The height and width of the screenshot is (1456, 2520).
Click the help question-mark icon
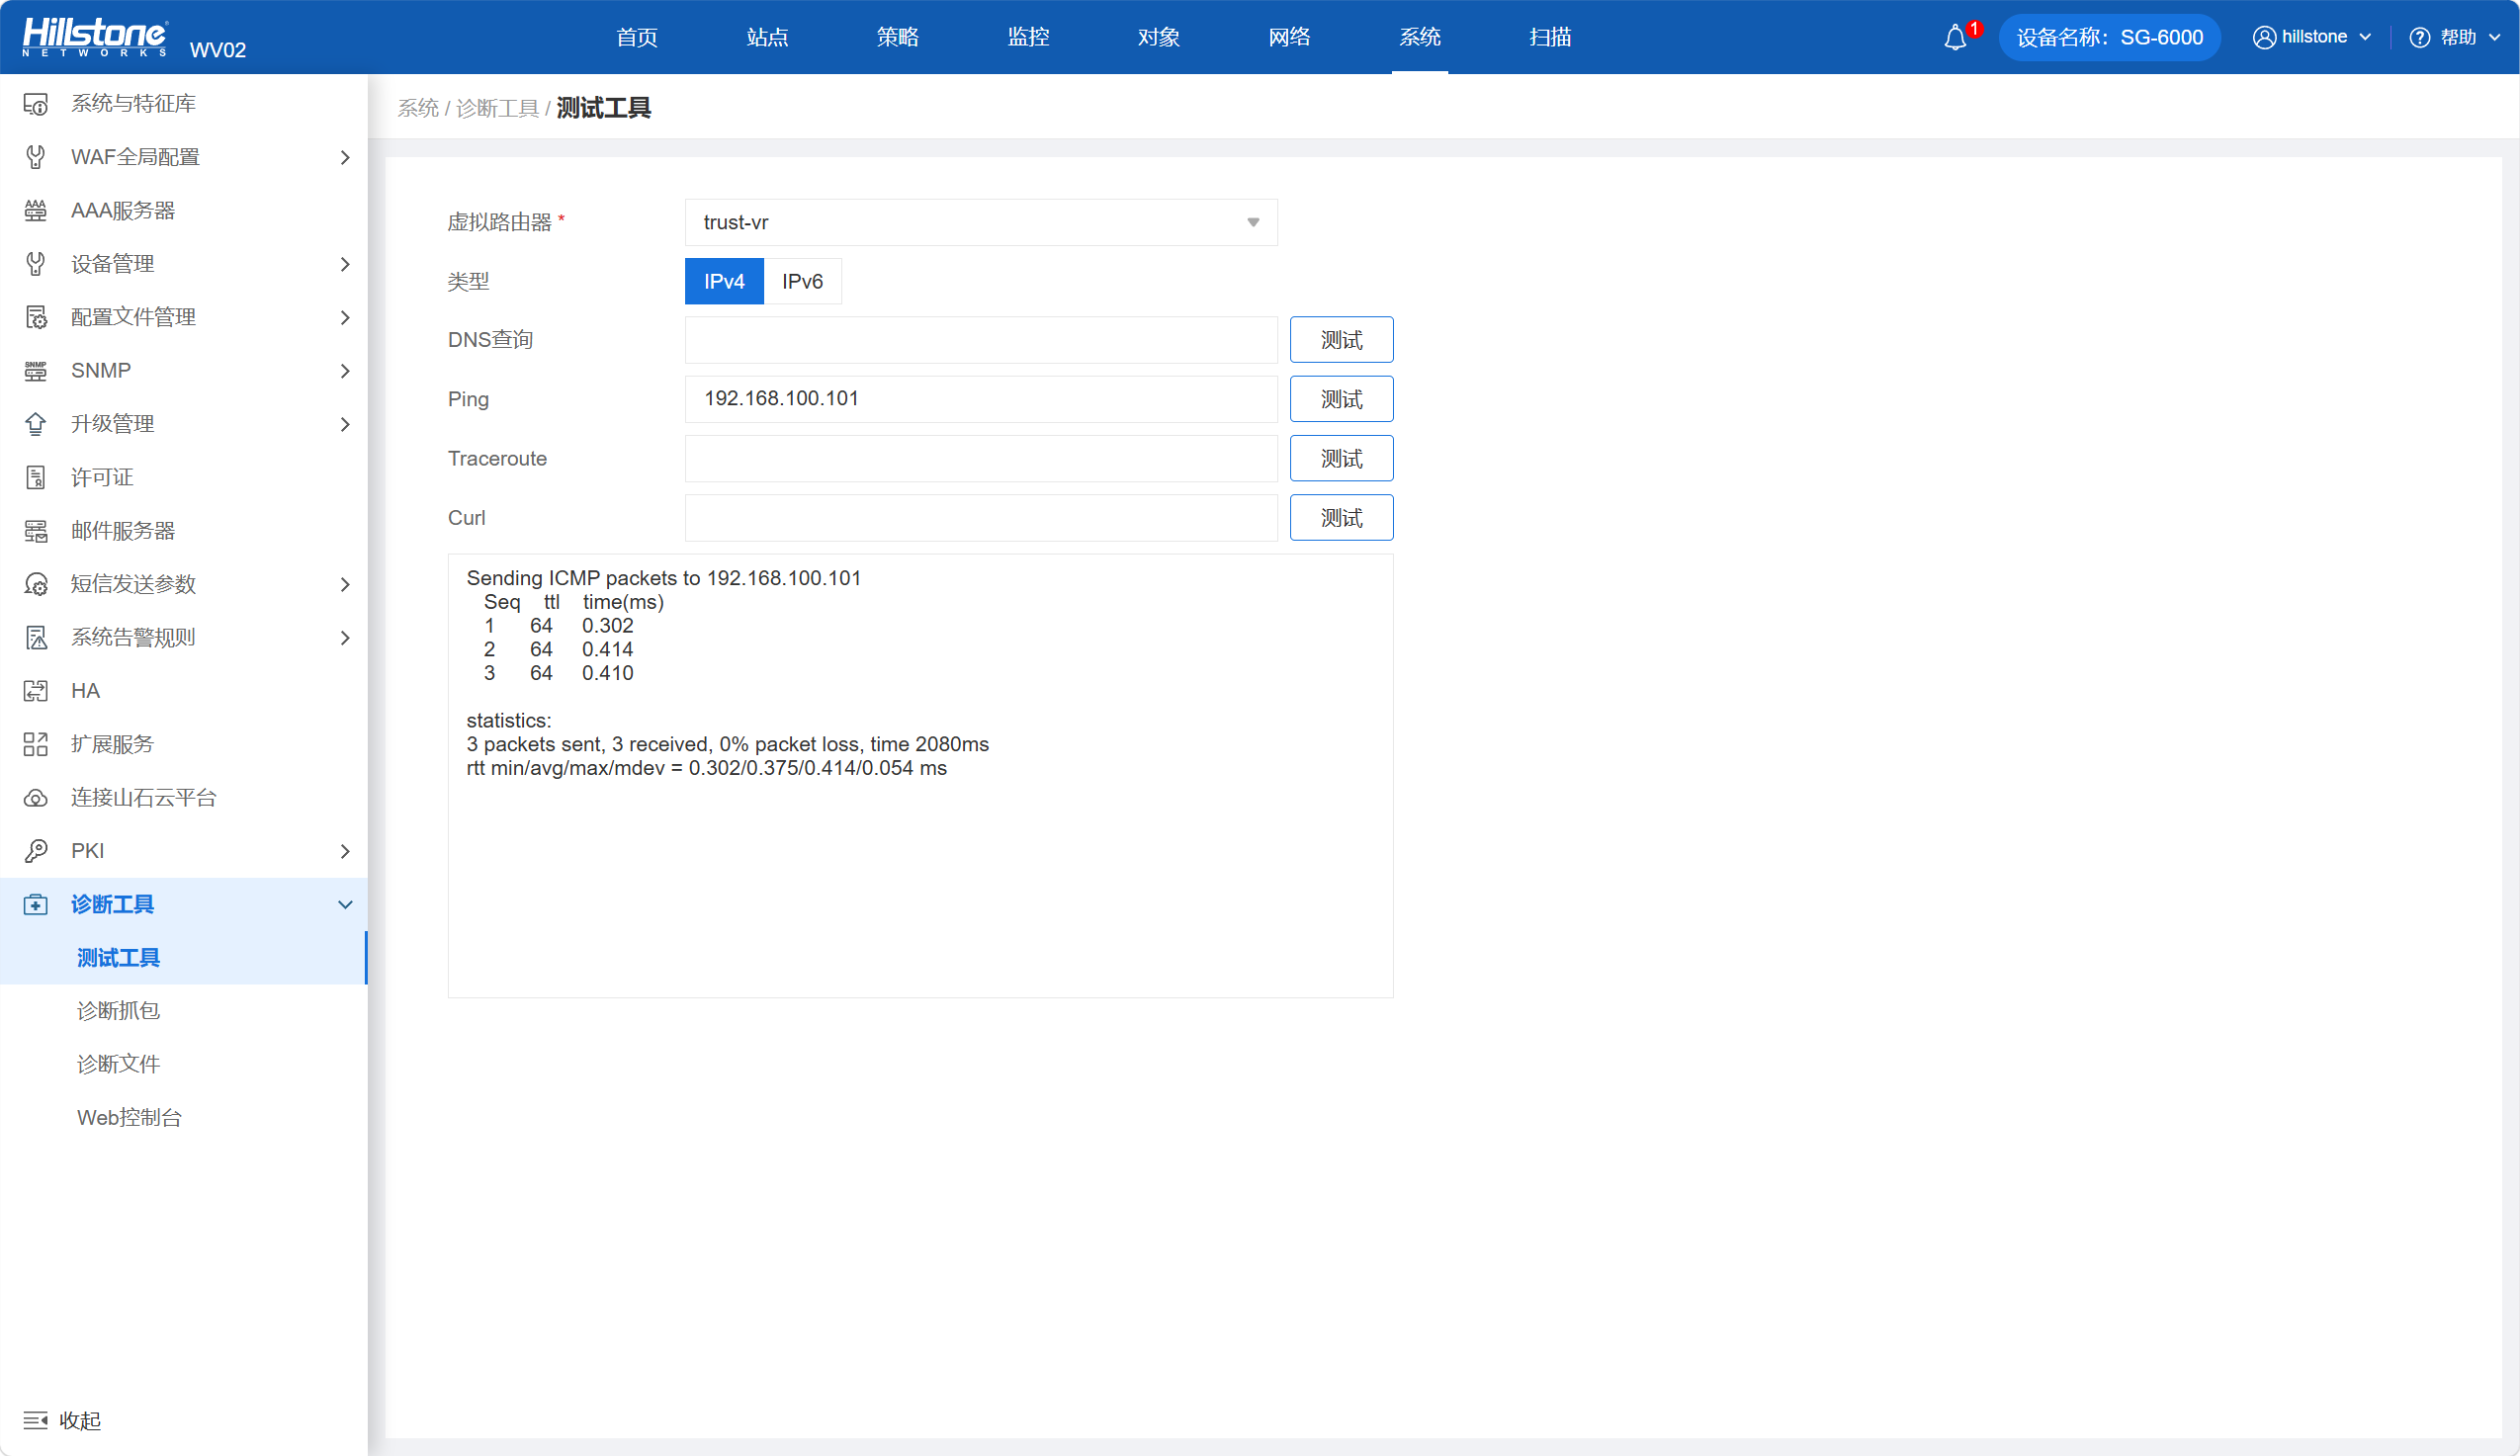point(2419,38)
